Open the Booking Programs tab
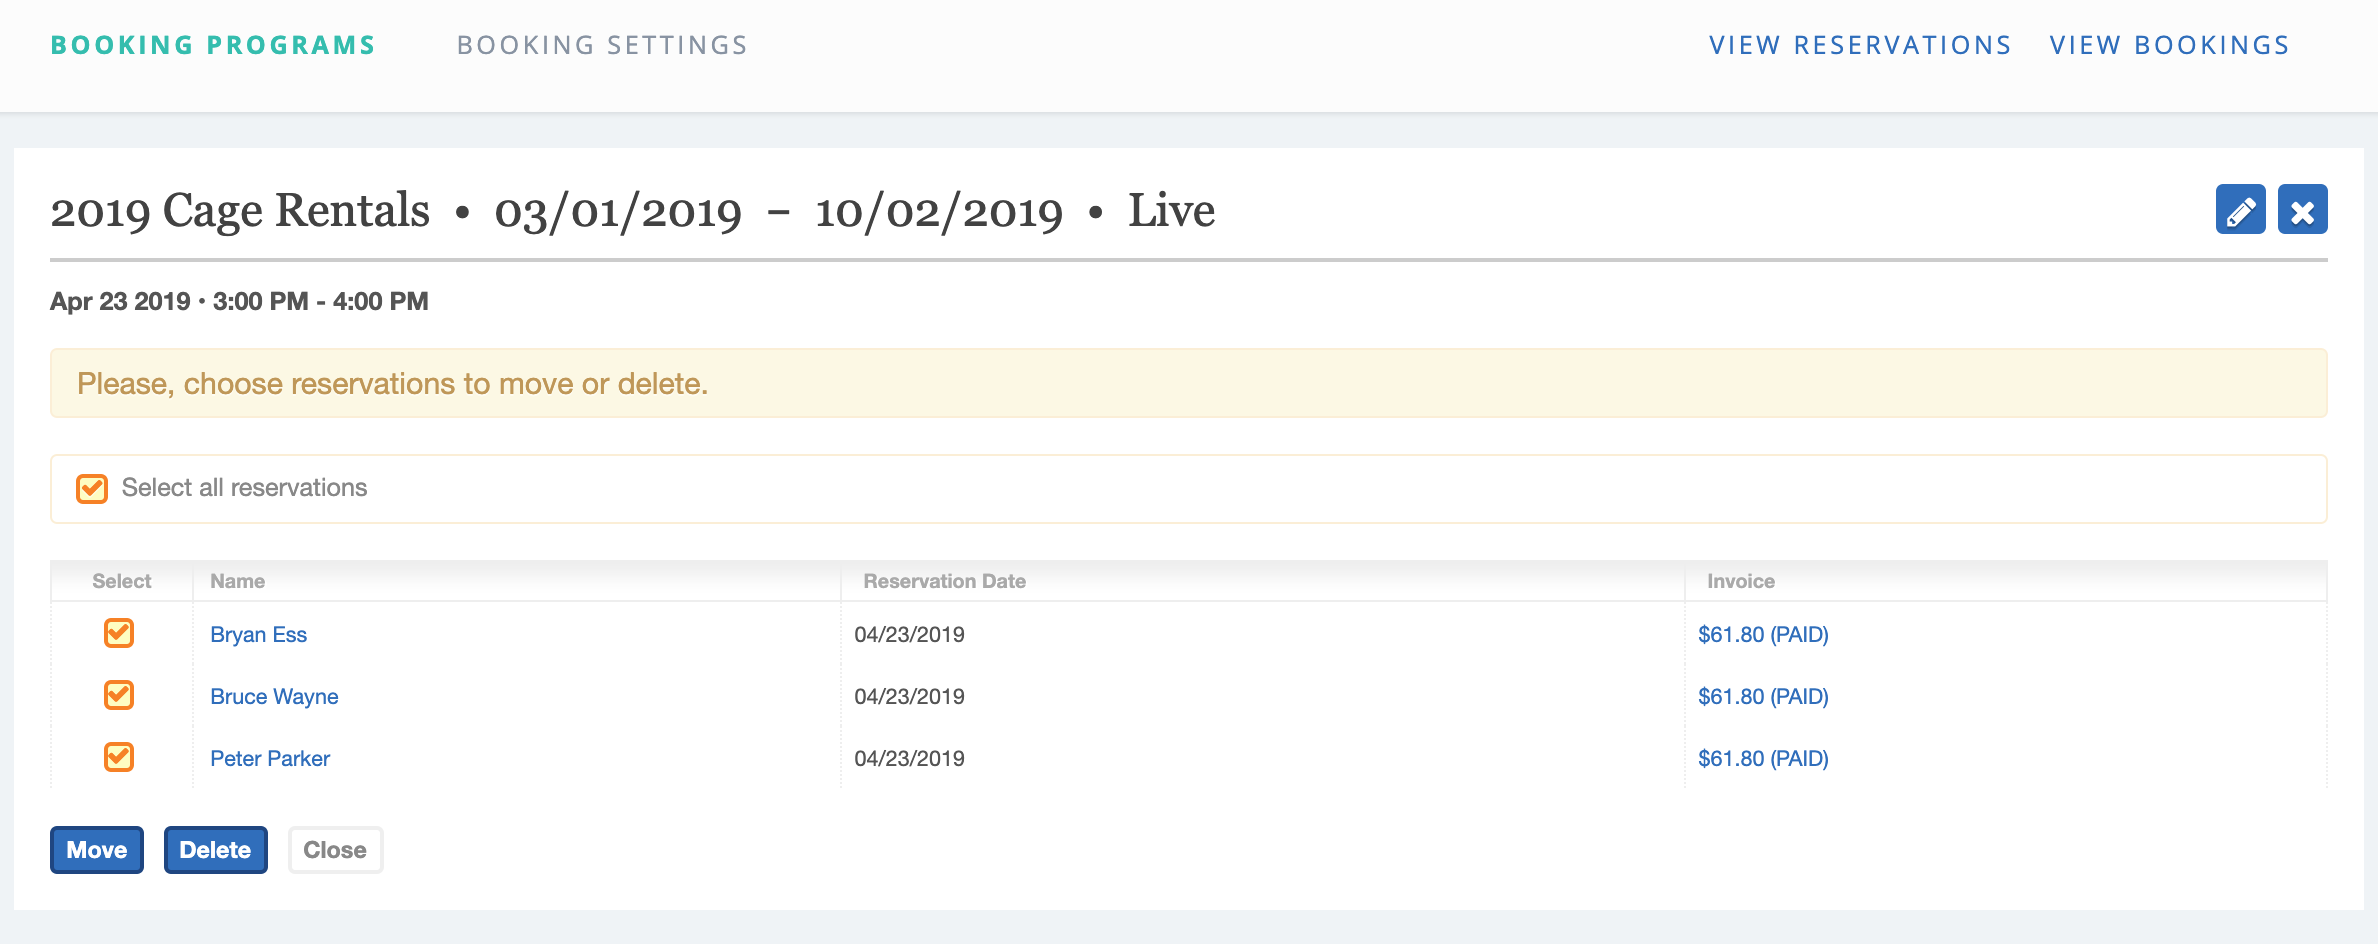 coord(213,45)
